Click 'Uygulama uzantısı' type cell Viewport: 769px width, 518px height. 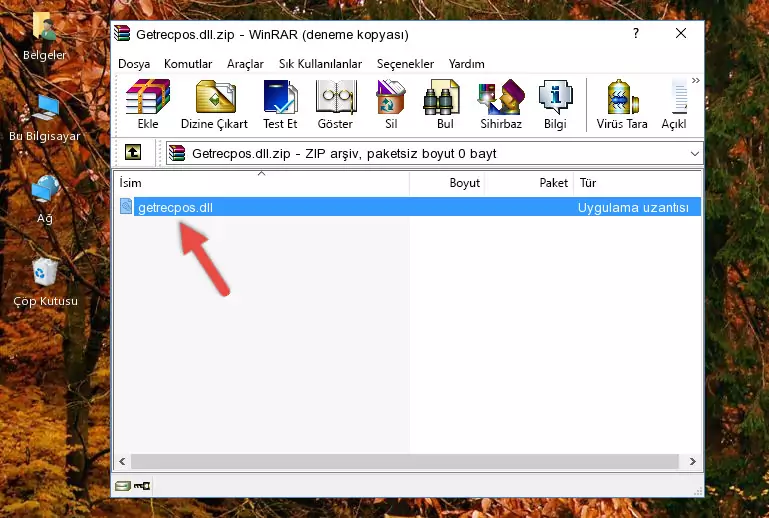(633, 207)
